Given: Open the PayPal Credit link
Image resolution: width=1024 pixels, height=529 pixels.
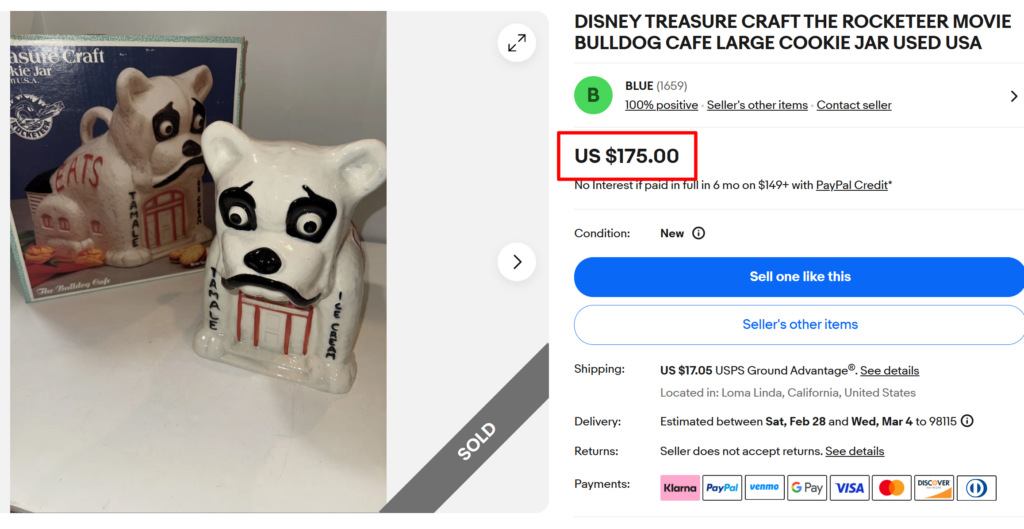Looking at the screenshot, I should click(851, 185).
